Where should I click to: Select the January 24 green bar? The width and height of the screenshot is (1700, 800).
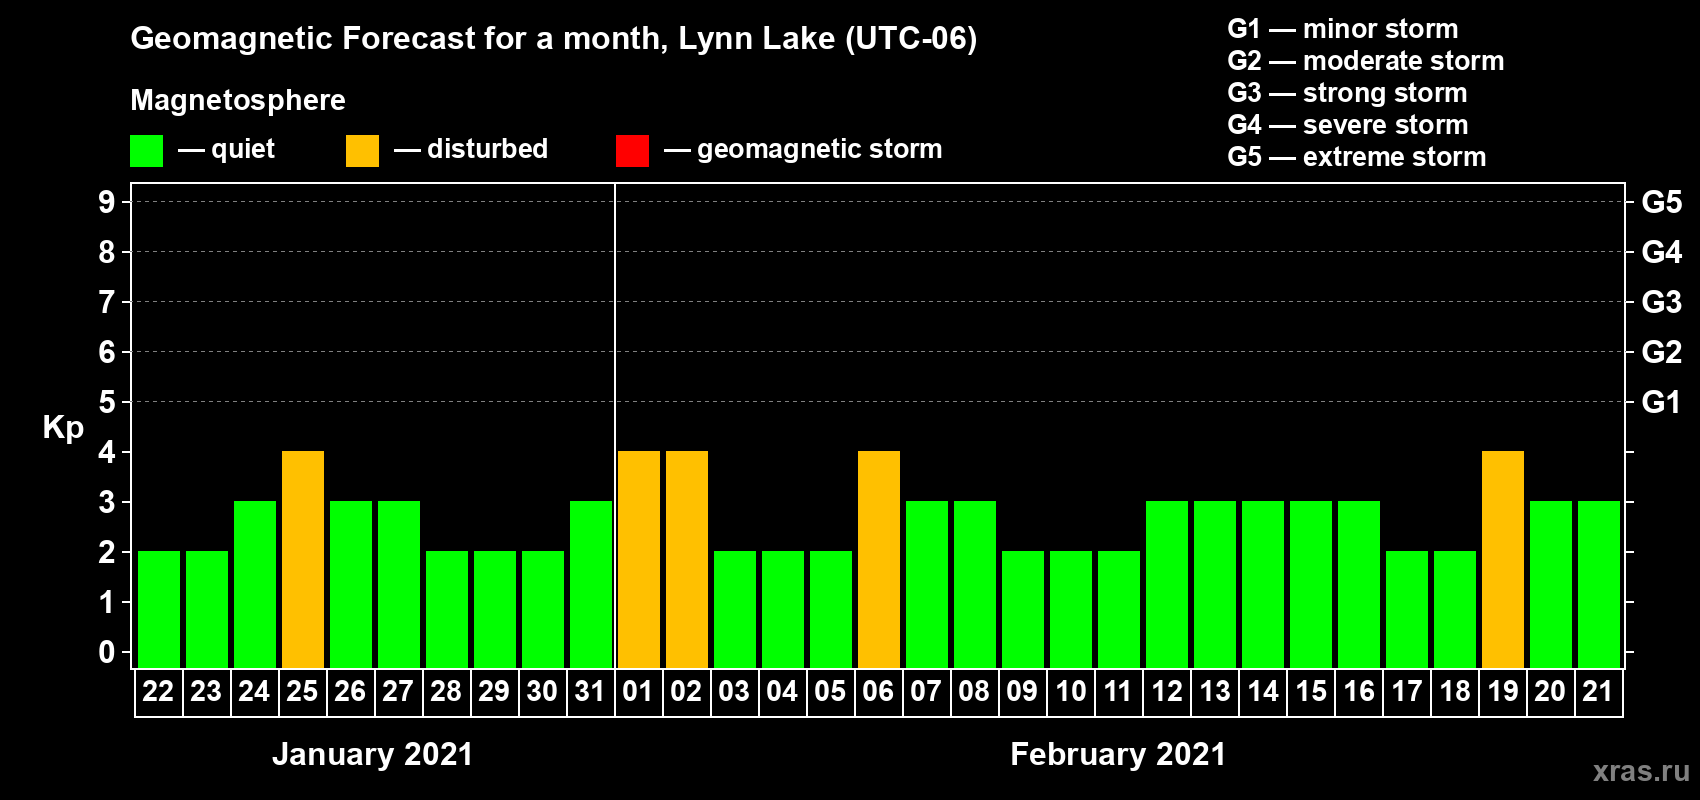coord(255,584)
